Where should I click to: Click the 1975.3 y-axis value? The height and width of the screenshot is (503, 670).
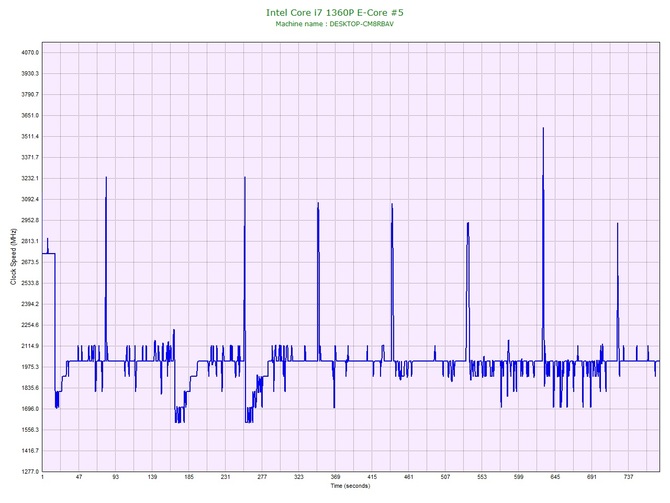[x=30, y=367]
